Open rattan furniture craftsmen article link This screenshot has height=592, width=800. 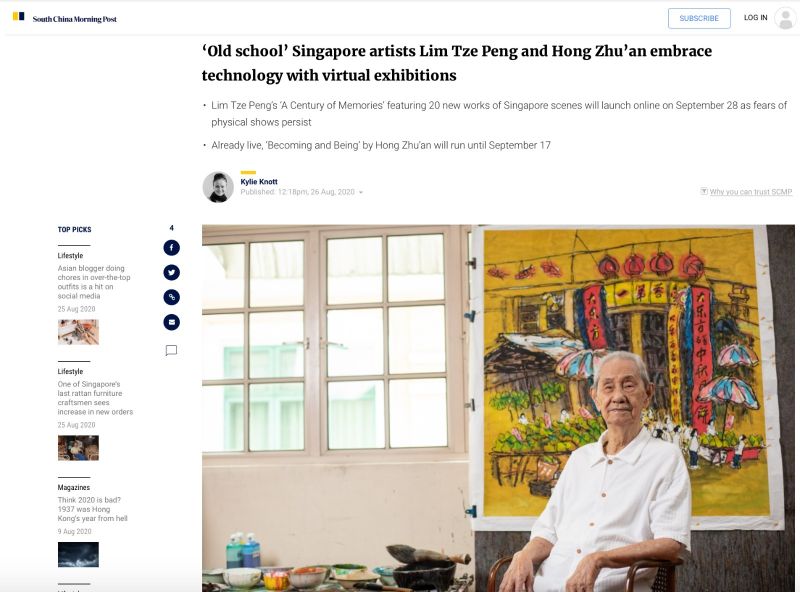pyautogui.click(x=95, y=398)
